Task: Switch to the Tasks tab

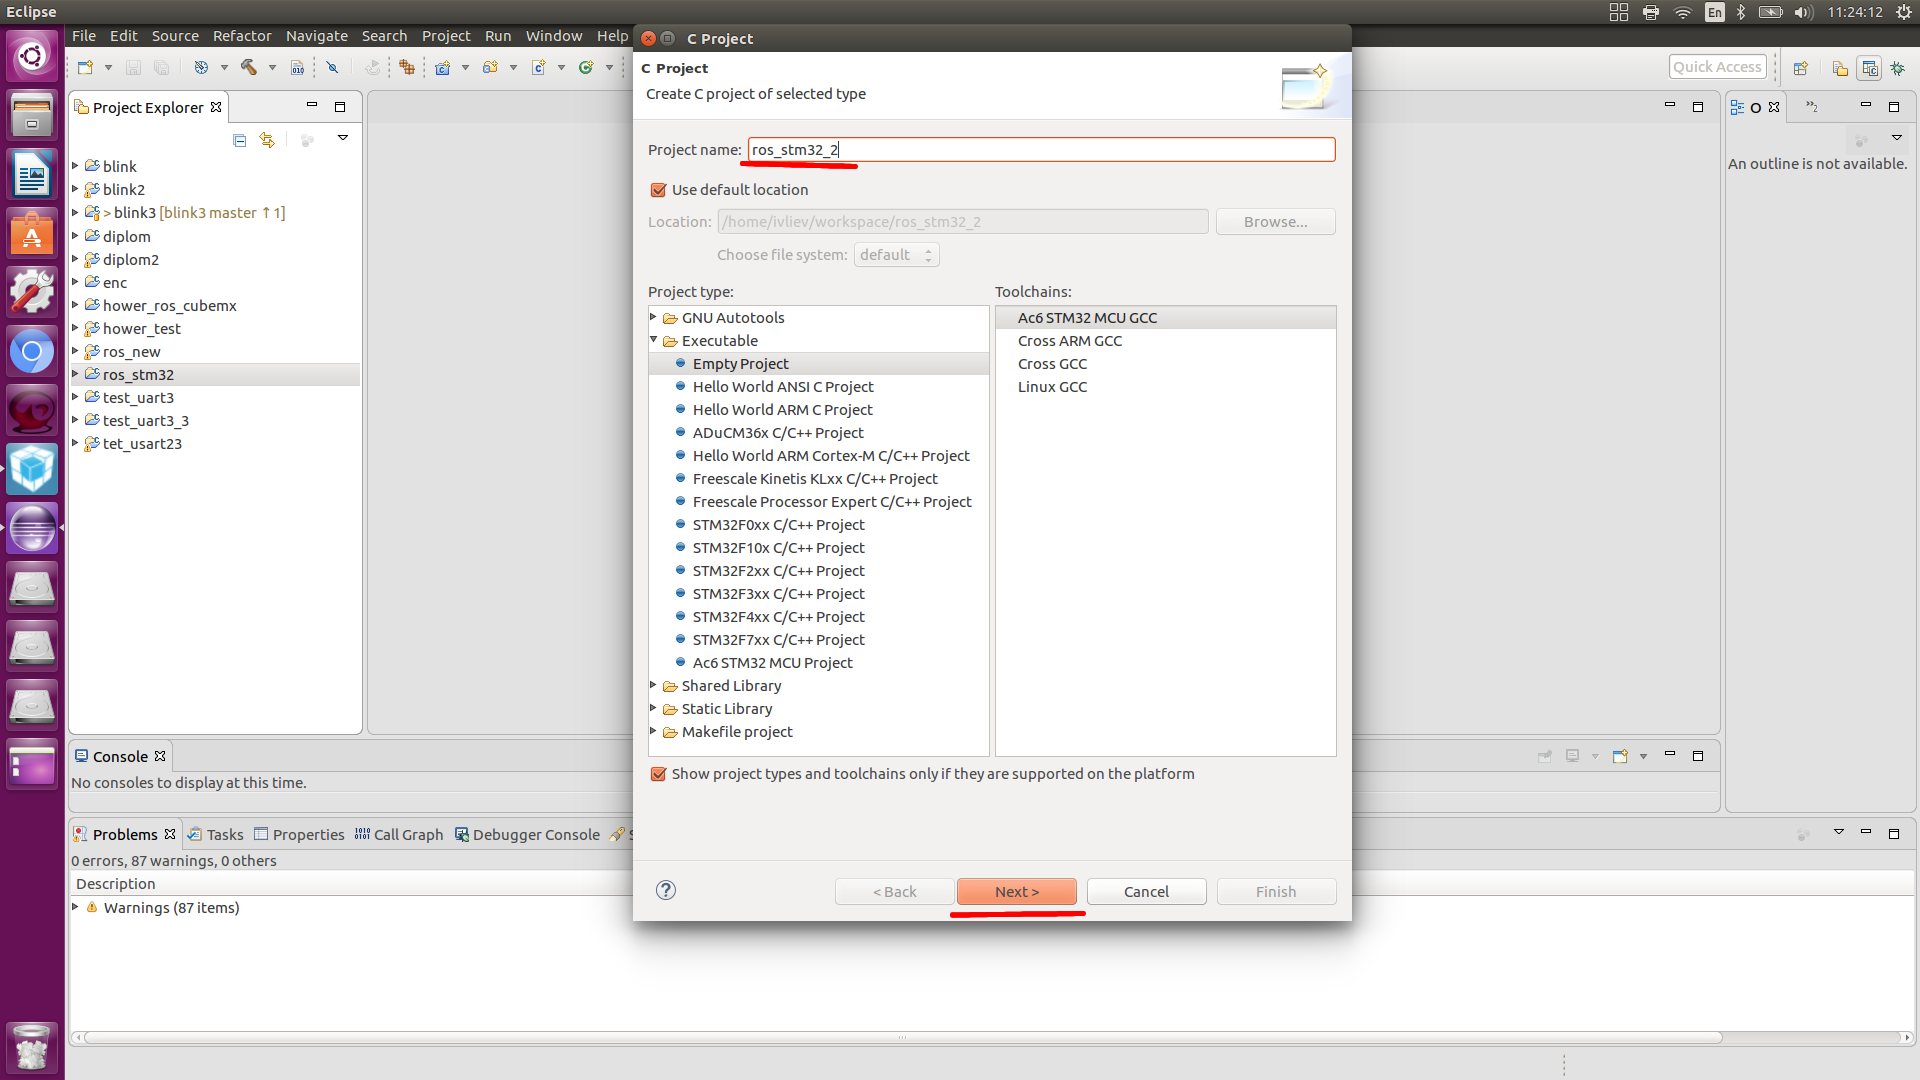Action: click(x=216, y=834)
